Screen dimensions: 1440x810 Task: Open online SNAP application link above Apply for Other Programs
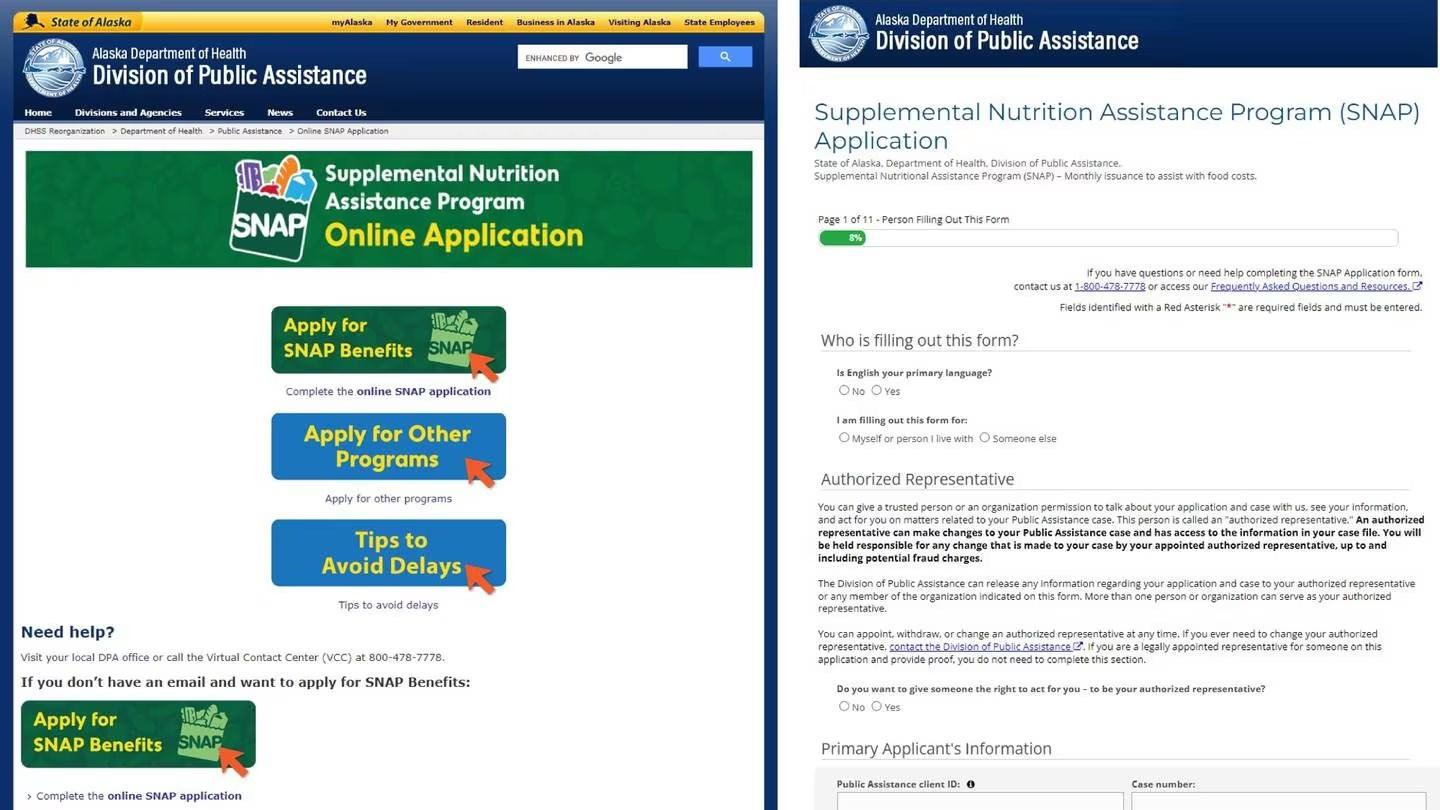[424, 392]
